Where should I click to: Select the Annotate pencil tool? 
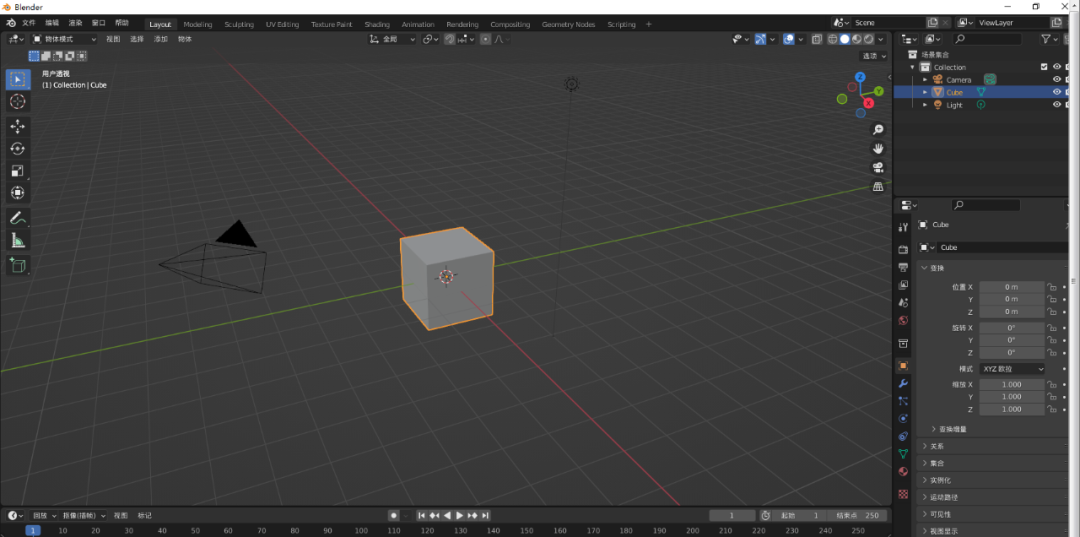click(18, 218)
